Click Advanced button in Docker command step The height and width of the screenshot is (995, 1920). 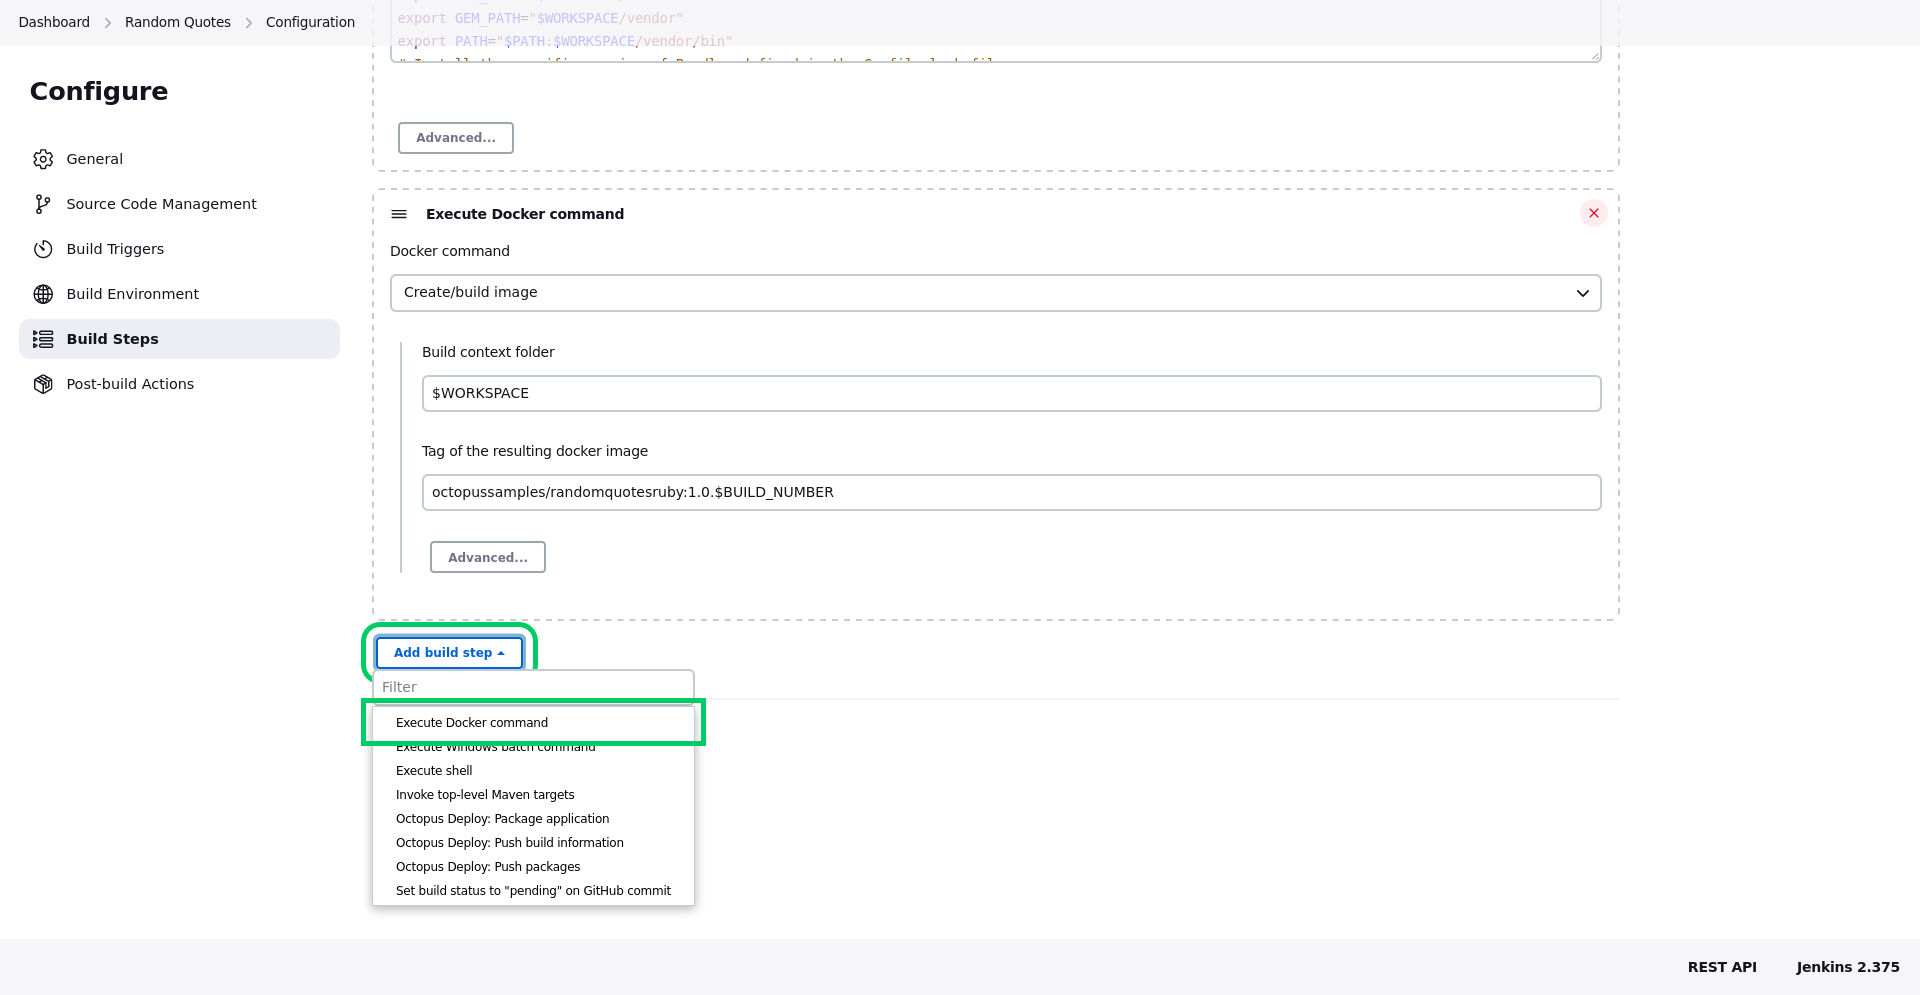point(488,558)
